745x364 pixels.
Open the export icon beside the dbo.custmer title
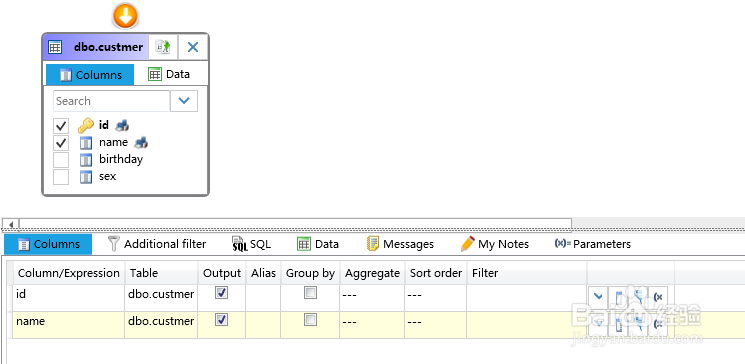click(163, 47)
